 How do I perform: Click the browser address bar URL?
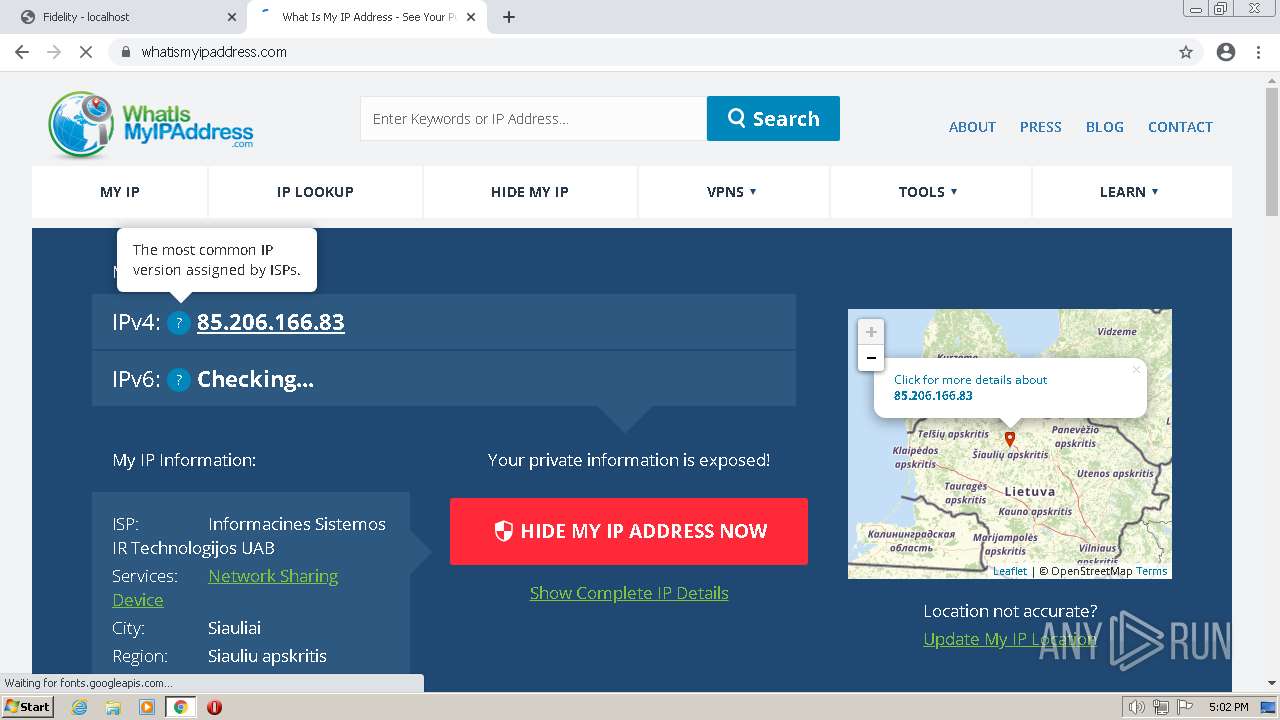214,52
